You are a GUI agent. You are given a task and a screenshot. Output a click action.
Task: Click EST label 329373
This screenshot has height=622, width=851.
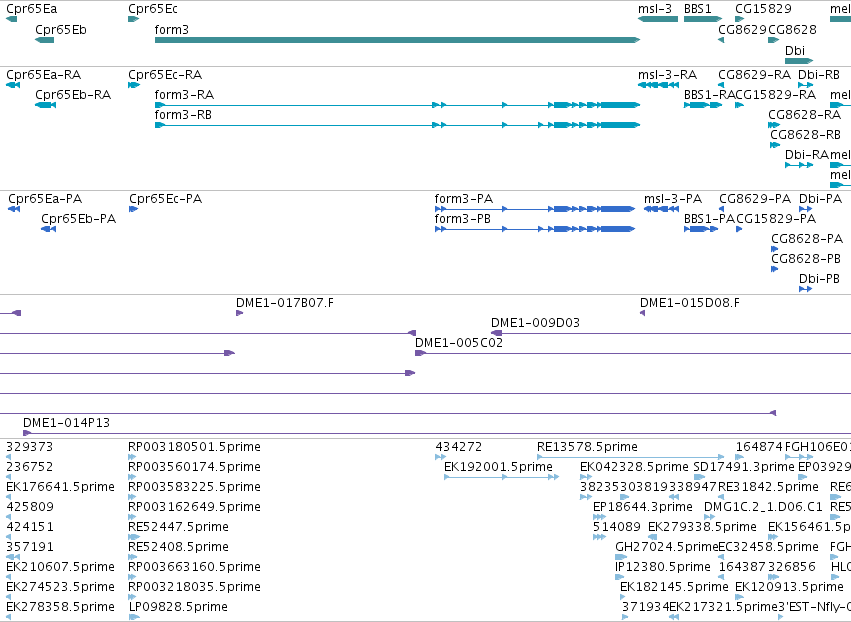(29, 447)
